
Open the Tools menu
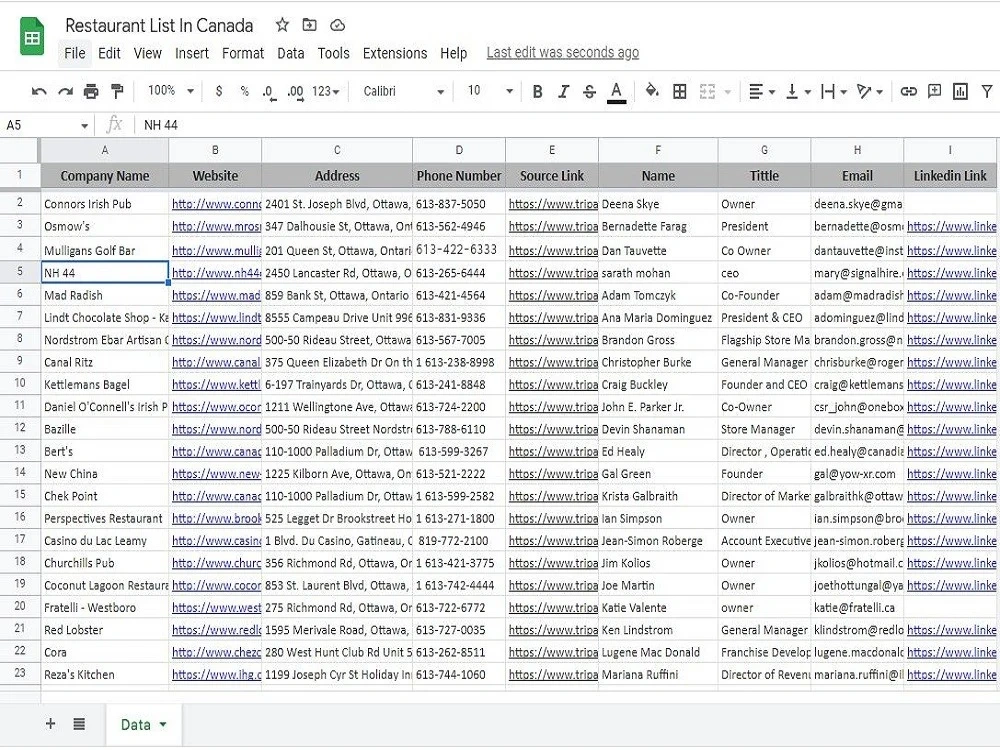click(x=333, y=53)
